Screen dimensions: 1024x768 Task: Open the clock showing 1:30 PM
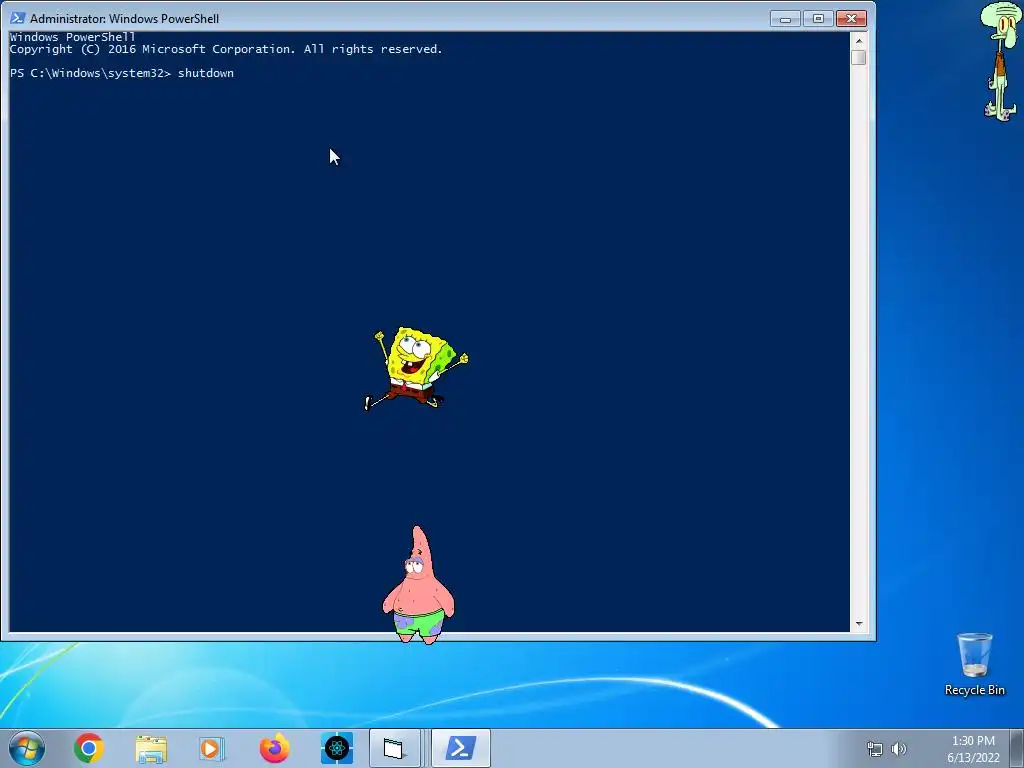973,749
